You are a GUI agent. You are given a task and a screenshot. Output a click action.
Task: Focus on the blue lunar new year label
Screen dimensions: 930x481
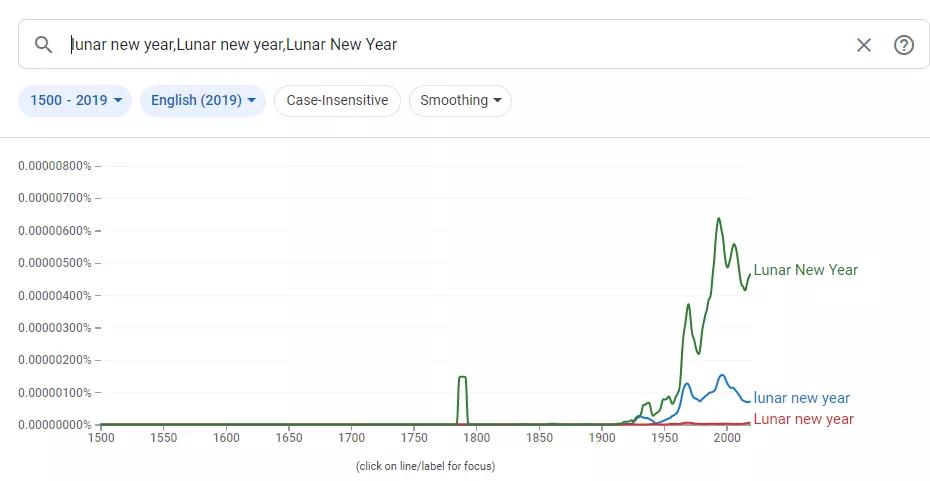801,398
